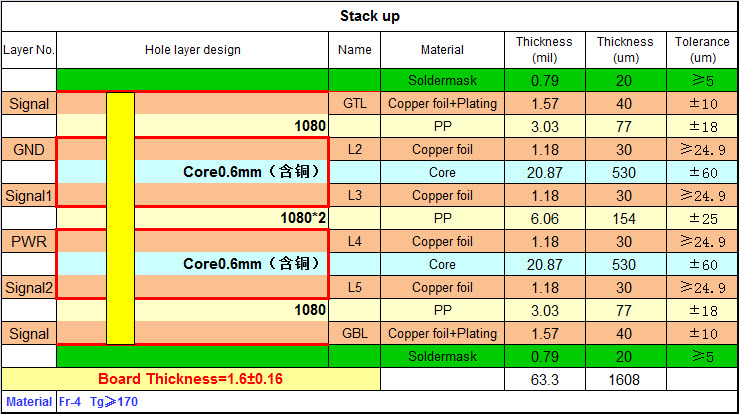
Task: Select the yellow through-hole via bar
Action: [120, 218]
